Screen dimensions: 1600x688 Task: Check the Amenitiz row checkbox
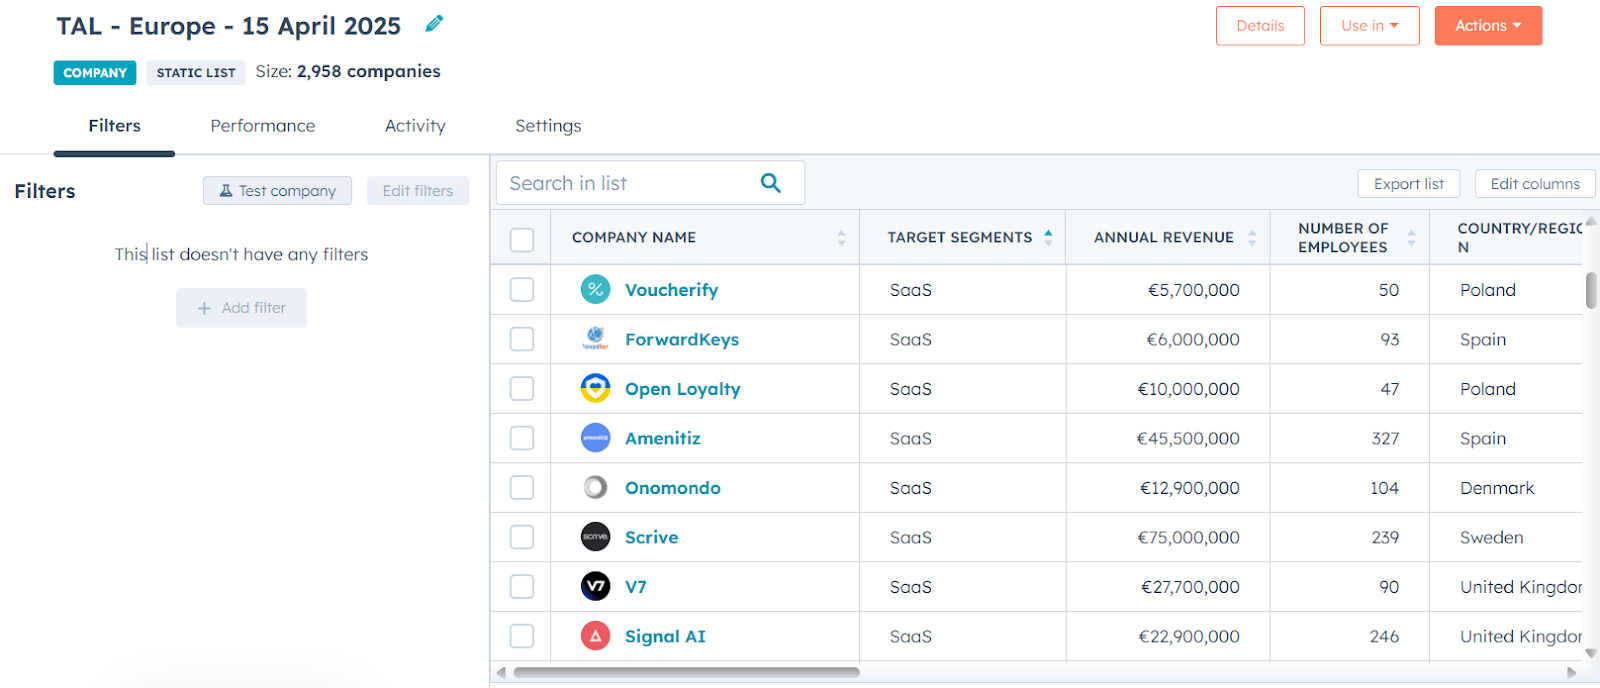522,438
